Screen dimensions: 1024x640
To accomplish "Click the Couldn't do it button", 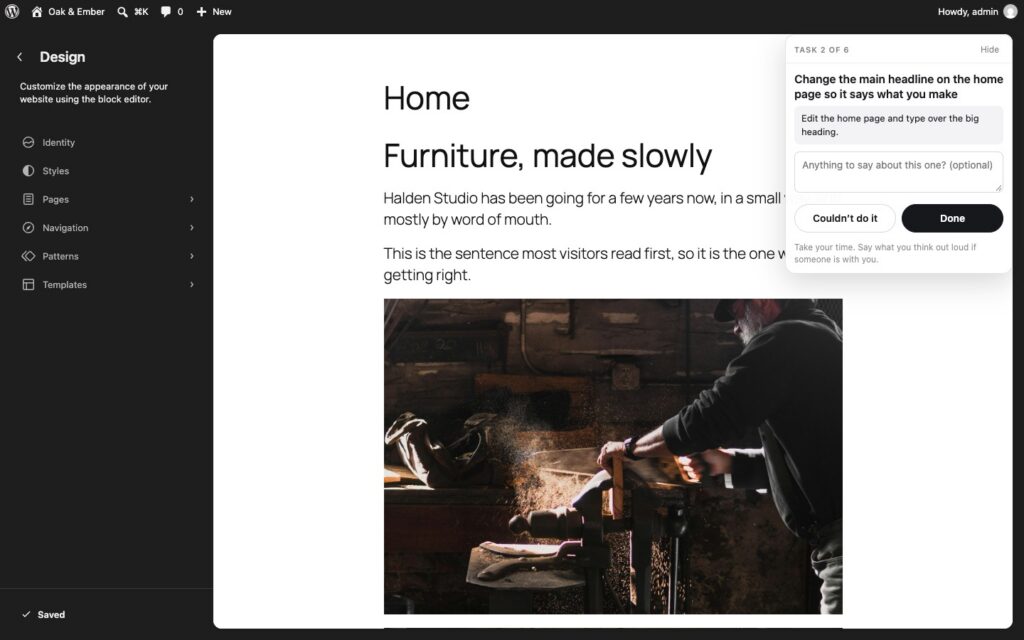I will tap(844, 218).
